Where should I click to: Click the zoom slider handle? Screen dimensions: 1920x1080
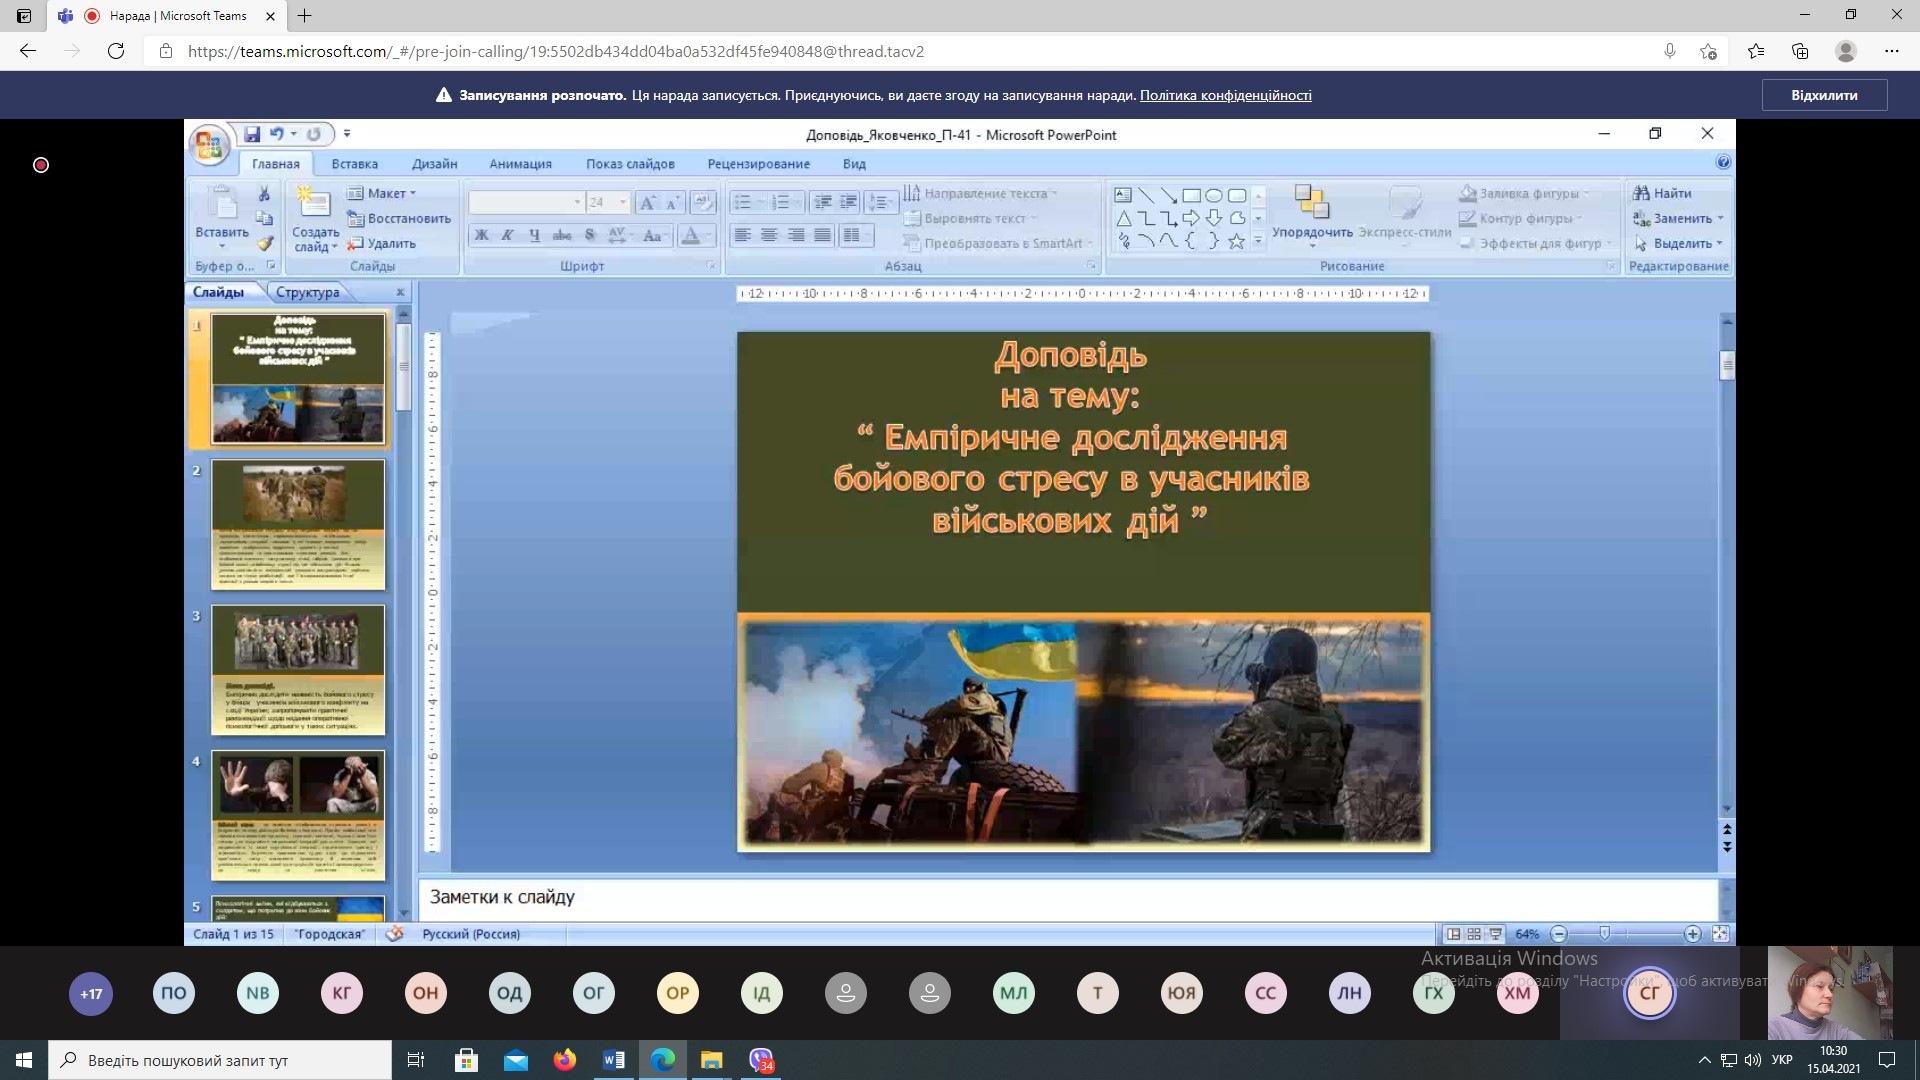1604,933
